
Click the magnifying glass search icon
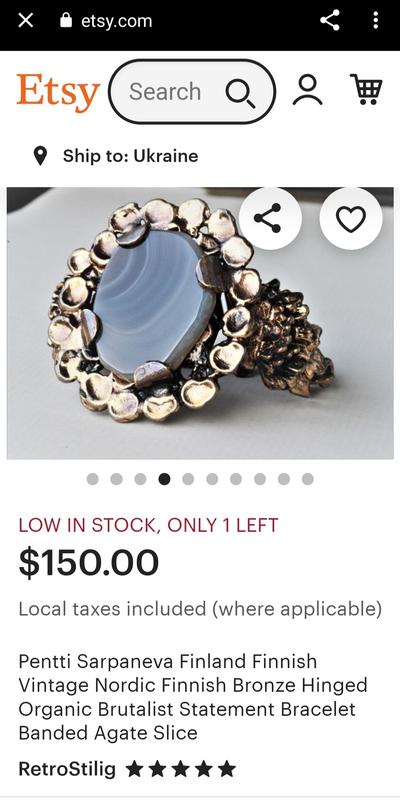(x=240, y=93)
